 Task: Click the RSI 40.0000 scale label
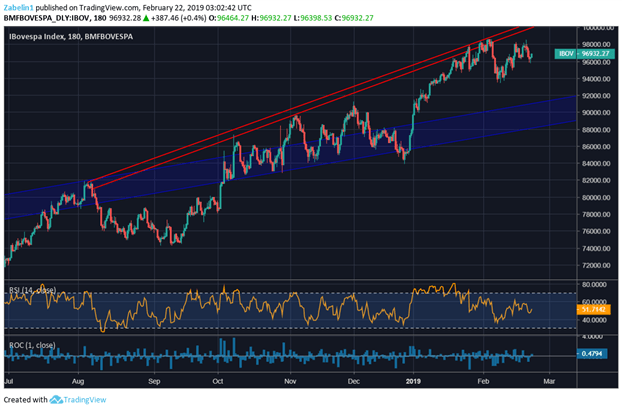[x=596, y=320]
